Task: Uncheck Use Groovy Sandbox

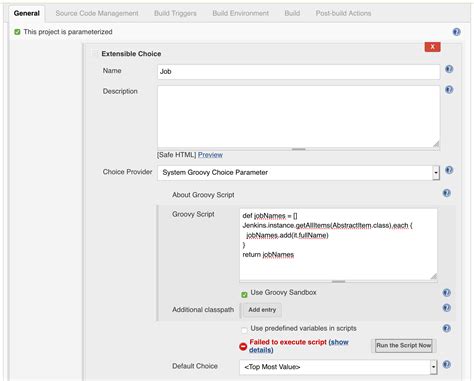Action: point(244,295)
